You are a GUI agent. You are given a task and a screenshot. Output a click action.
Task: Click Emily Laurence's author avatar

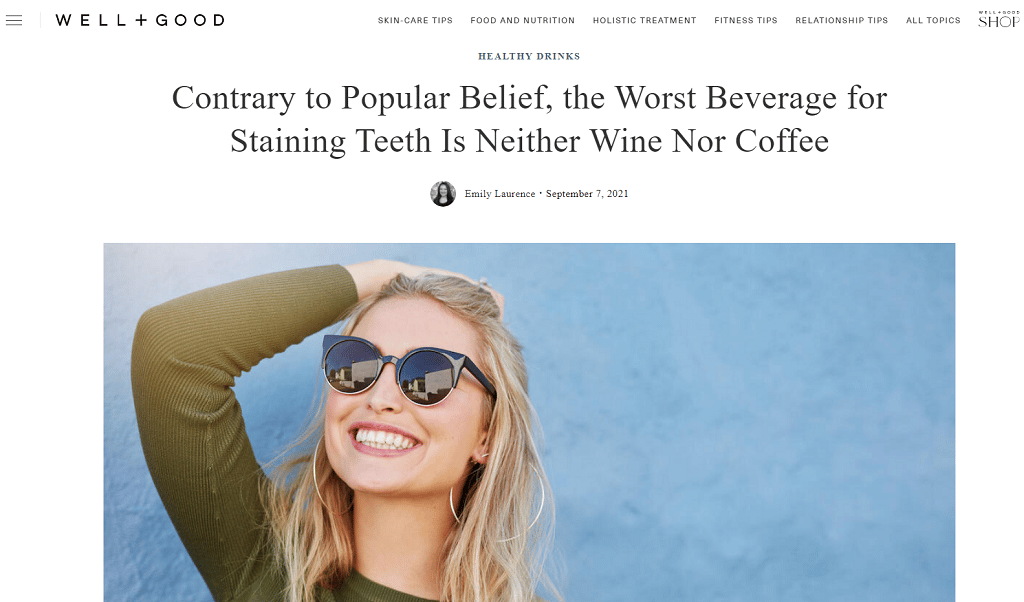[443, 194]
